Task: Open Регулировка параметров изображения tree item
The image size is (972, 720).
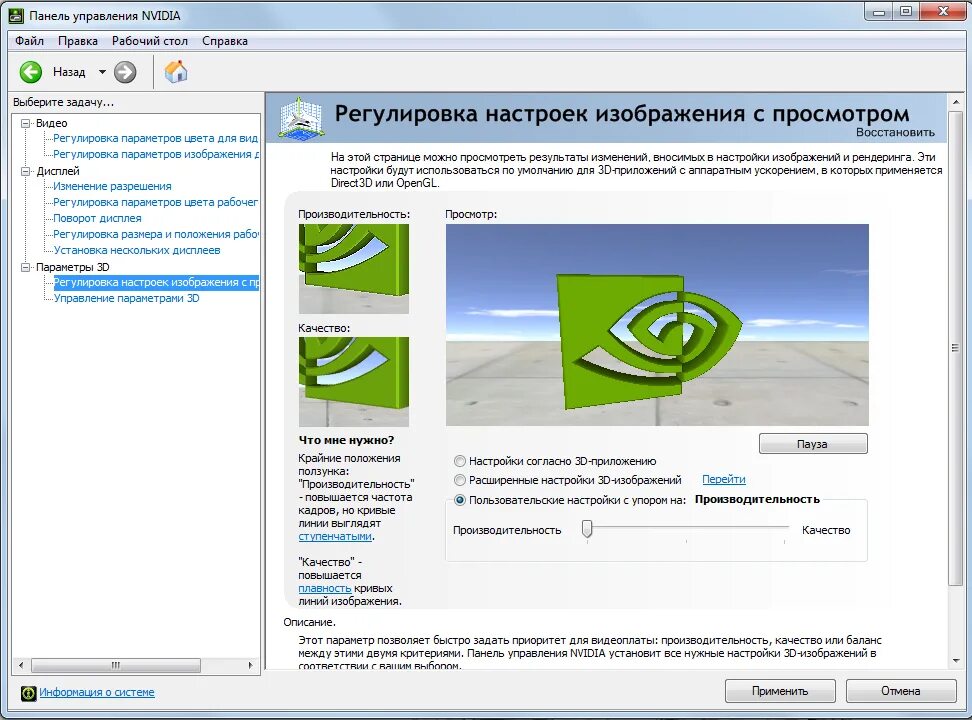Action: pos(155,154)
